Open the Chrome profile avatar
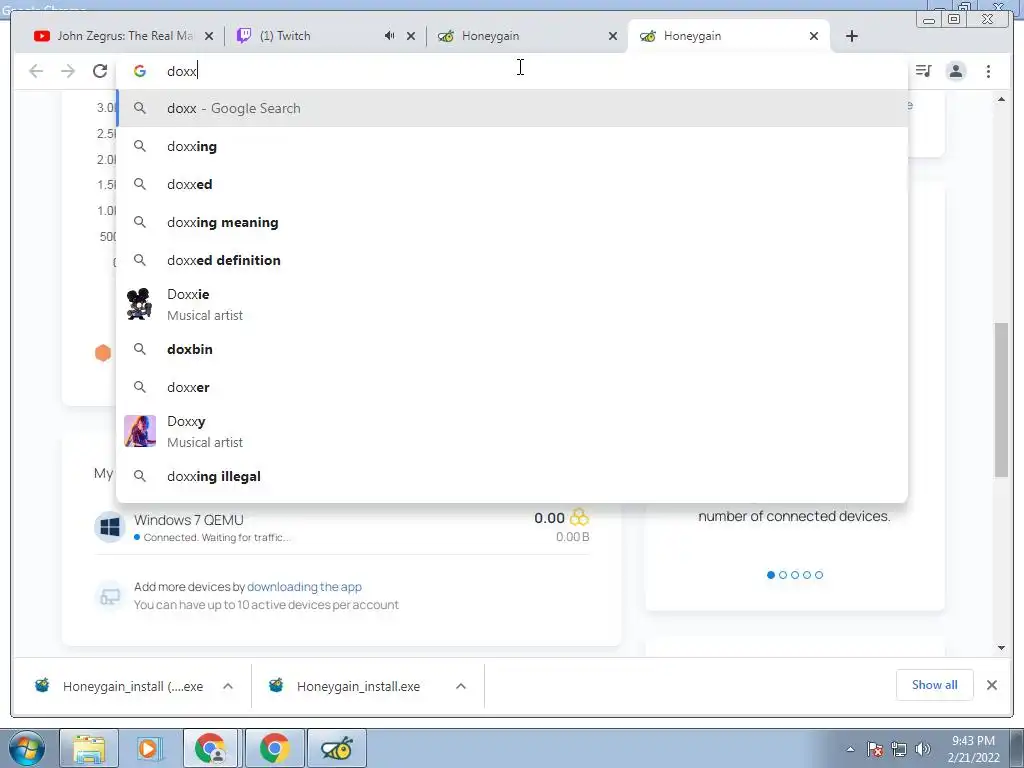The width and height of the screenshot is (1024, 768). point(956,71)
